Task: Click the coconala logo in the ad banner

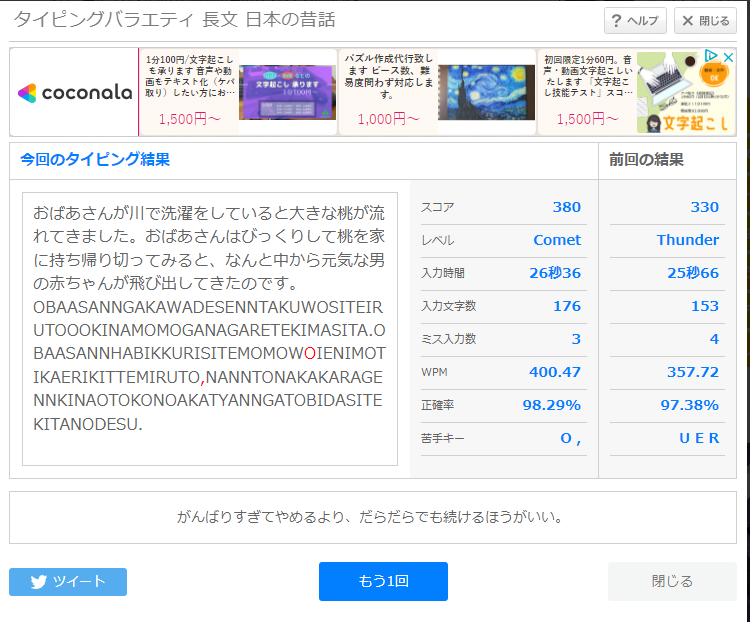Action: click(x=75, y=92)
